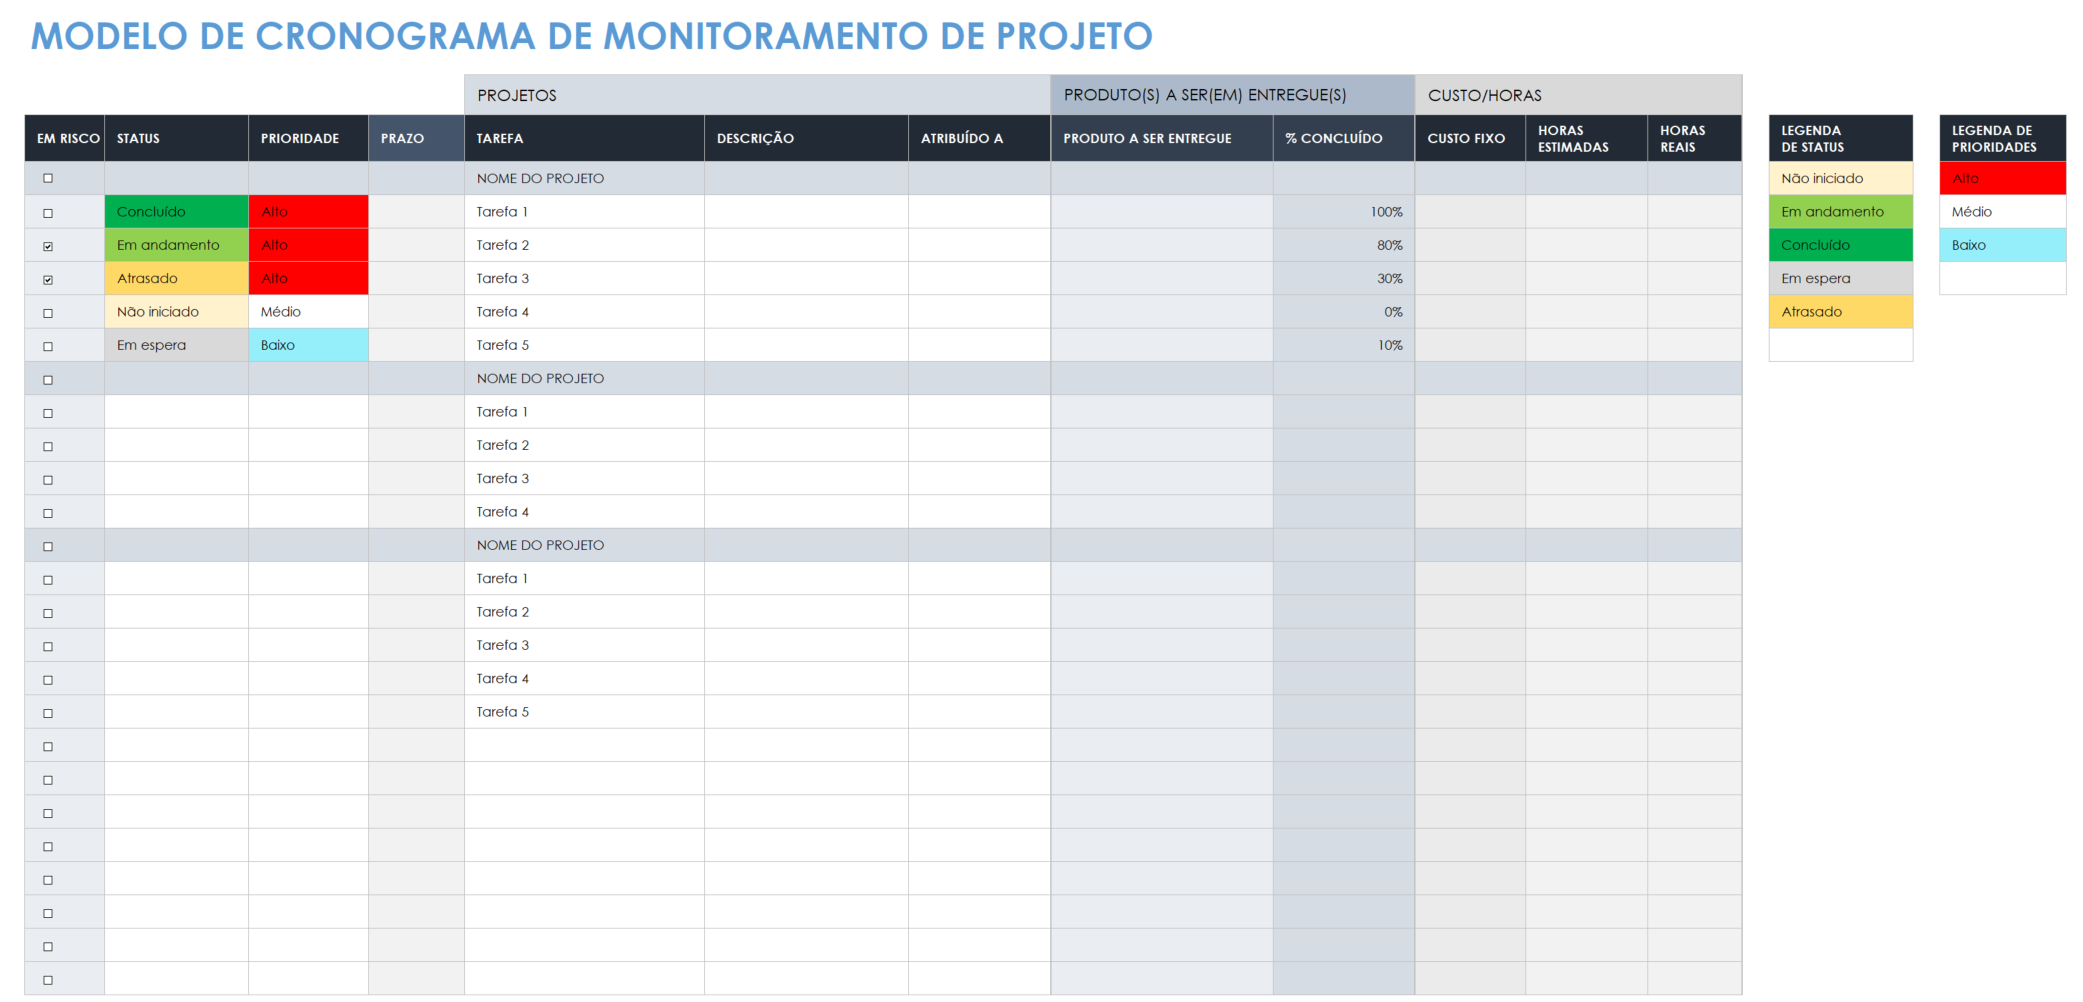The image size is (2083, 1002).
Task: Select the PRIORIDADE column header
Action: 308,138
